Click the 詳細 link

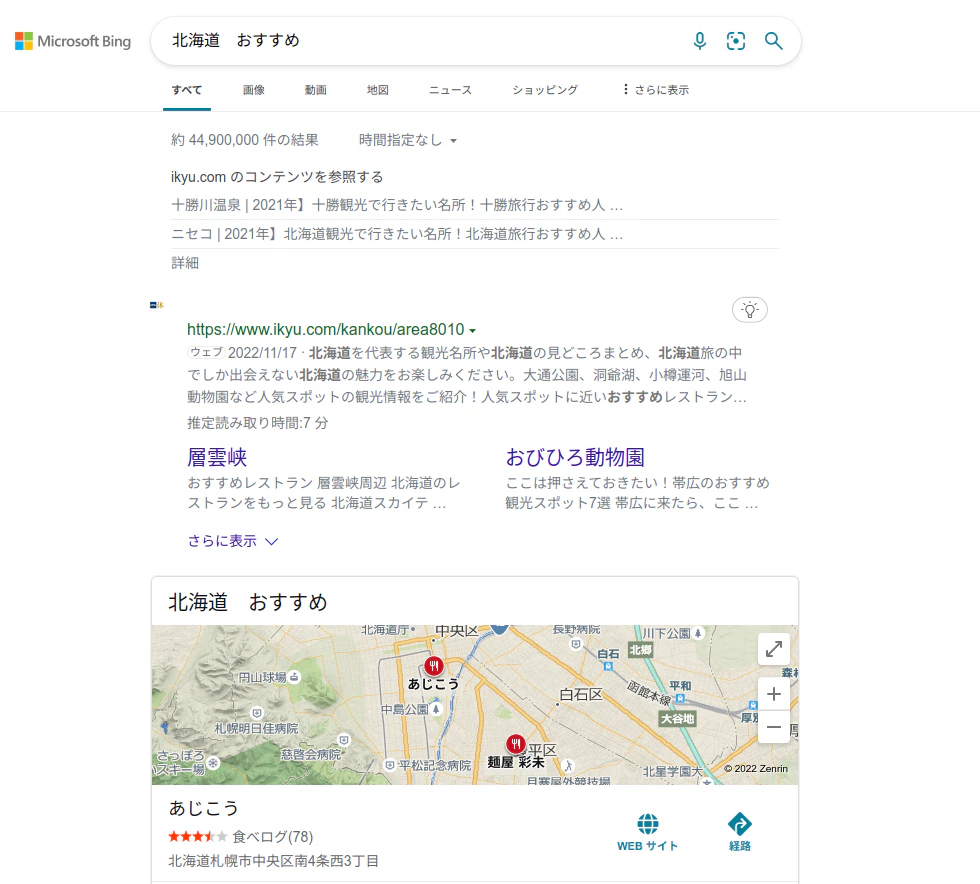pyautogui.click(x=185, y=263)
